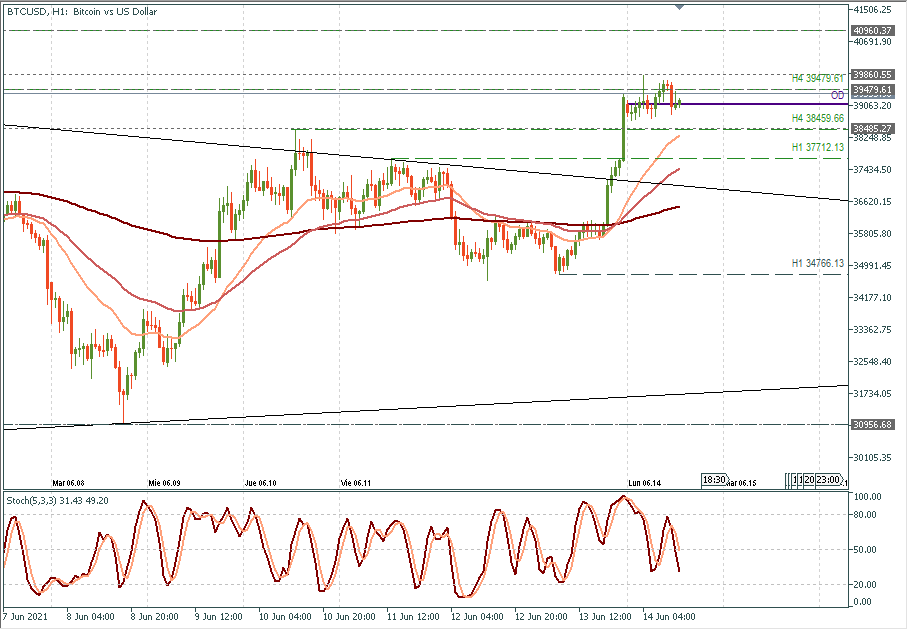Click the Stoch(5,3,3) indicator label
Screen dimensions: 907x630
57,500
